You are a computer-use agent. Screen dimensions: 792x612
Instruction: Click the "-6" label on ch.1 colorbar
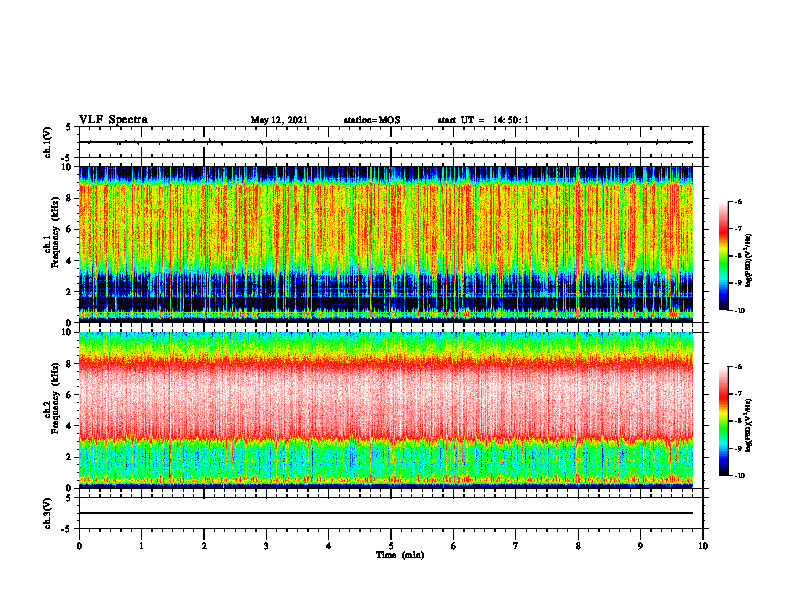(x=738, y=201)
